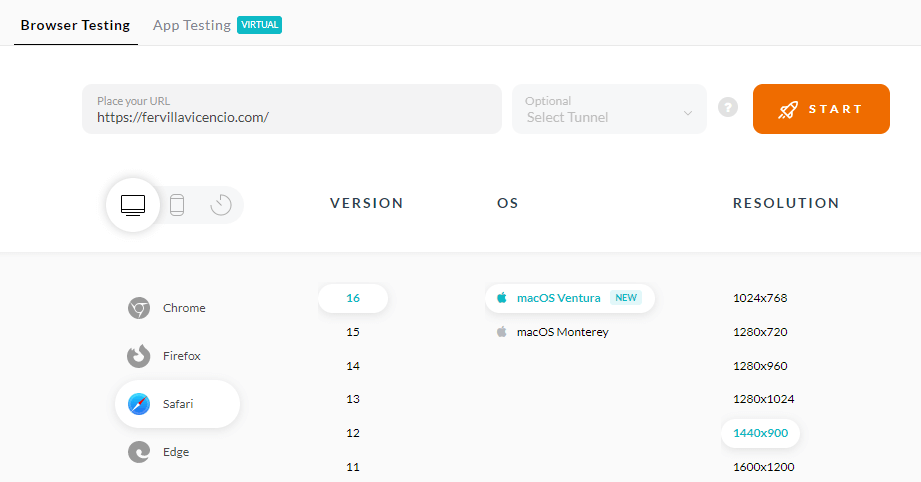Click the help question mark icon
The width and height of the screenshot is (921, 482).
tap(728, 107)
